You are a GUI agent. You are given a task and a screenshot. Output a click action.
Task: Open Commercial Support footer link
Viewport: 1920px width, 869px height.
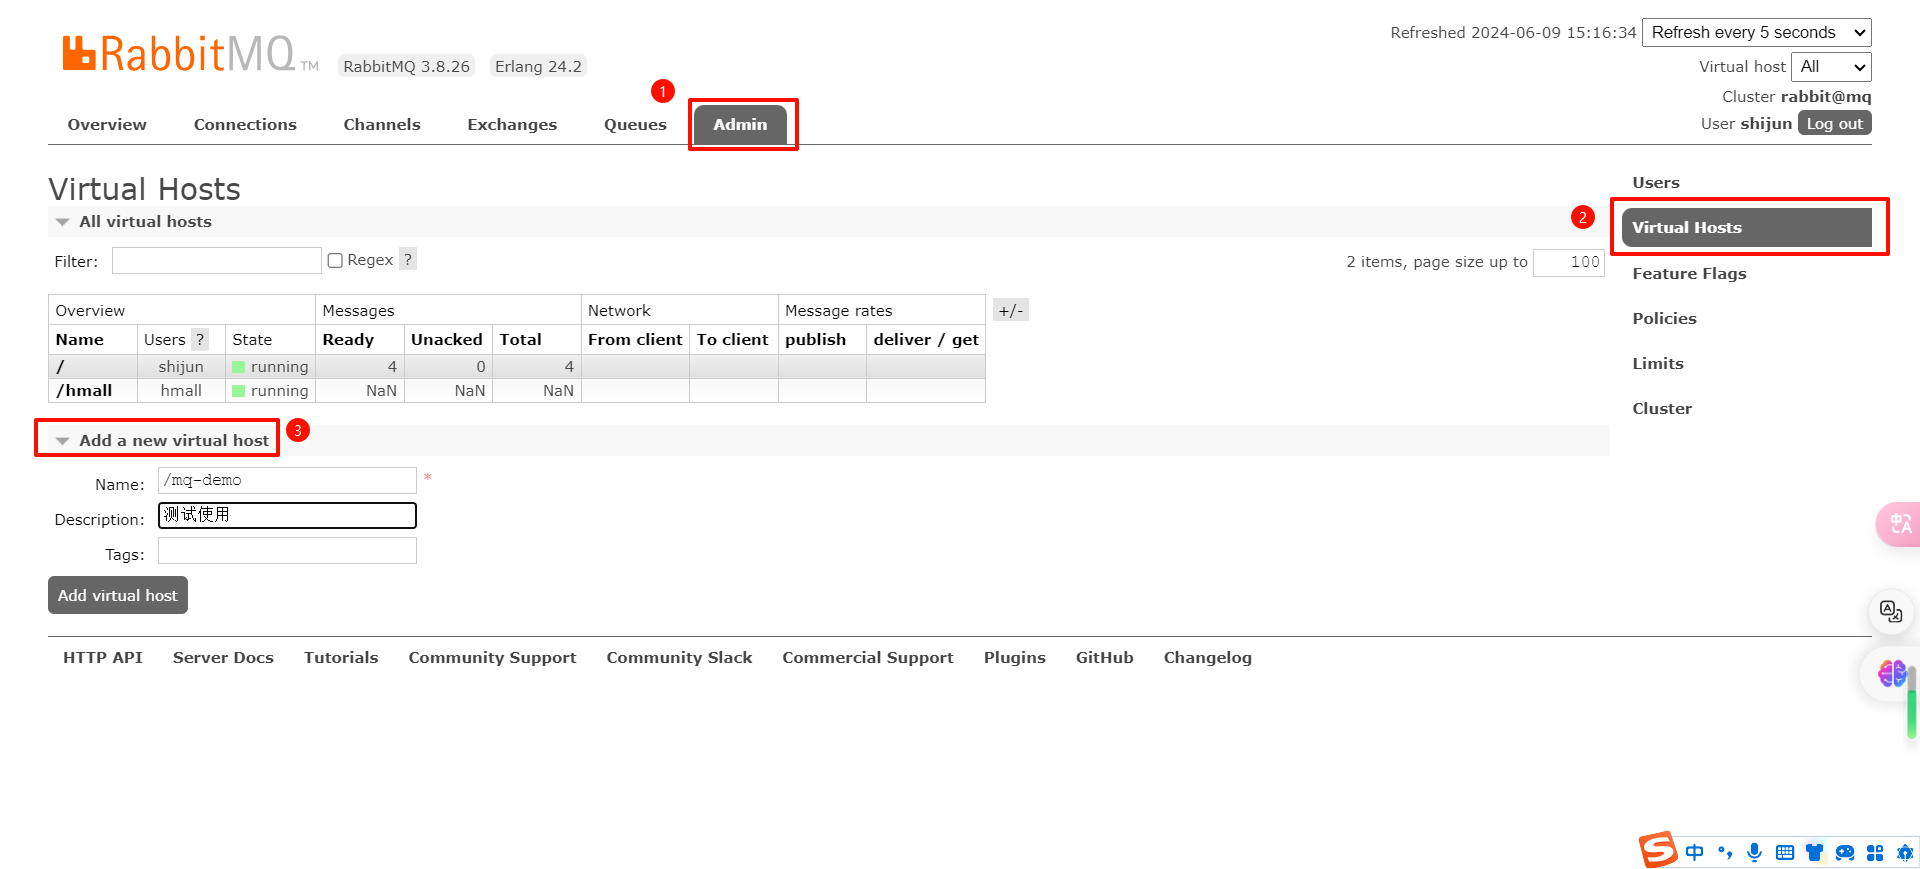pos(868,657)
